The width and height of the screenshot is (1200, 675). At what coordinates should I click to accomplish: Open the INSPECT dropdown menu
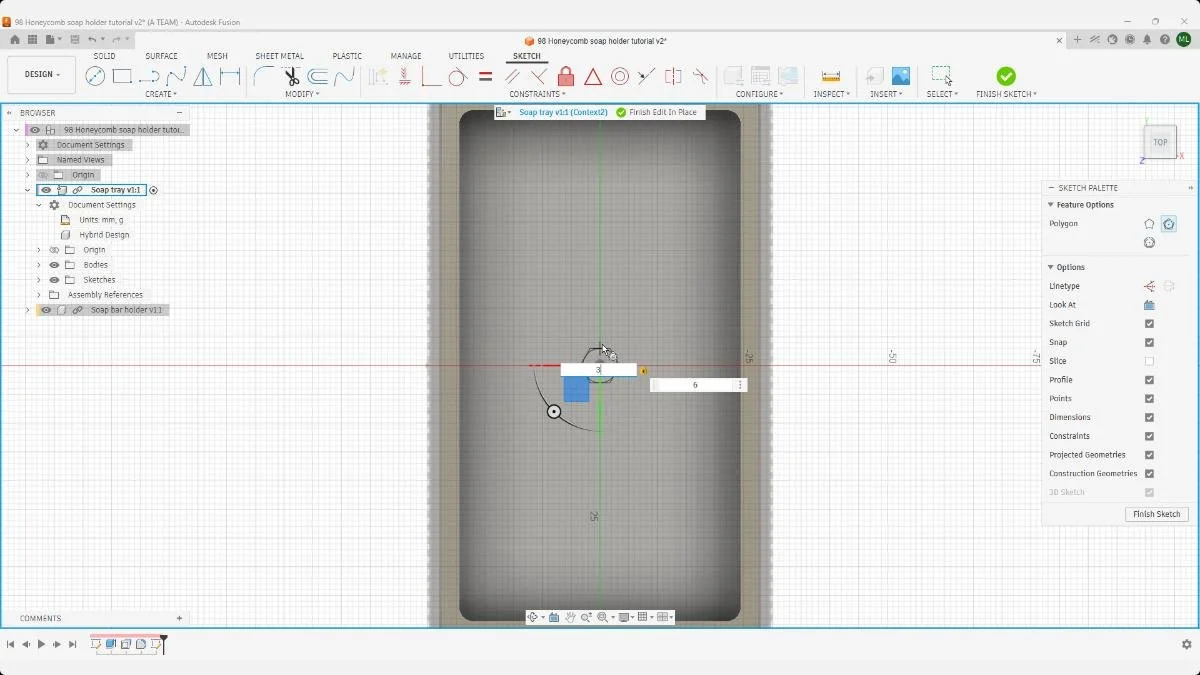(x=831, y=94)
